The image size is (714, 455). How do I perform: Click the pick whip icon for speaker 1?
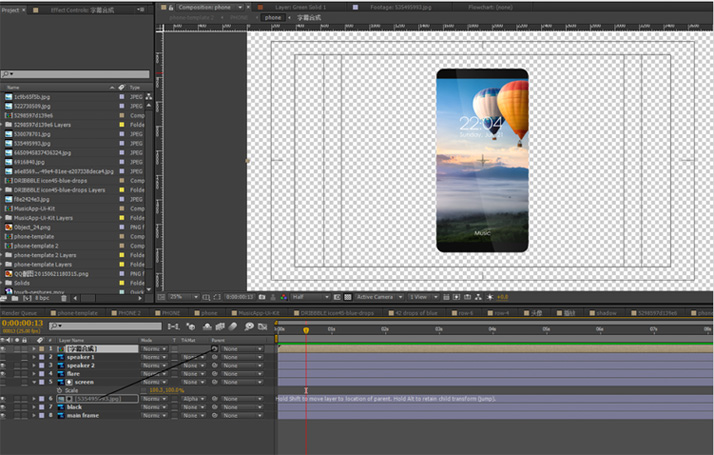(215, 357)
